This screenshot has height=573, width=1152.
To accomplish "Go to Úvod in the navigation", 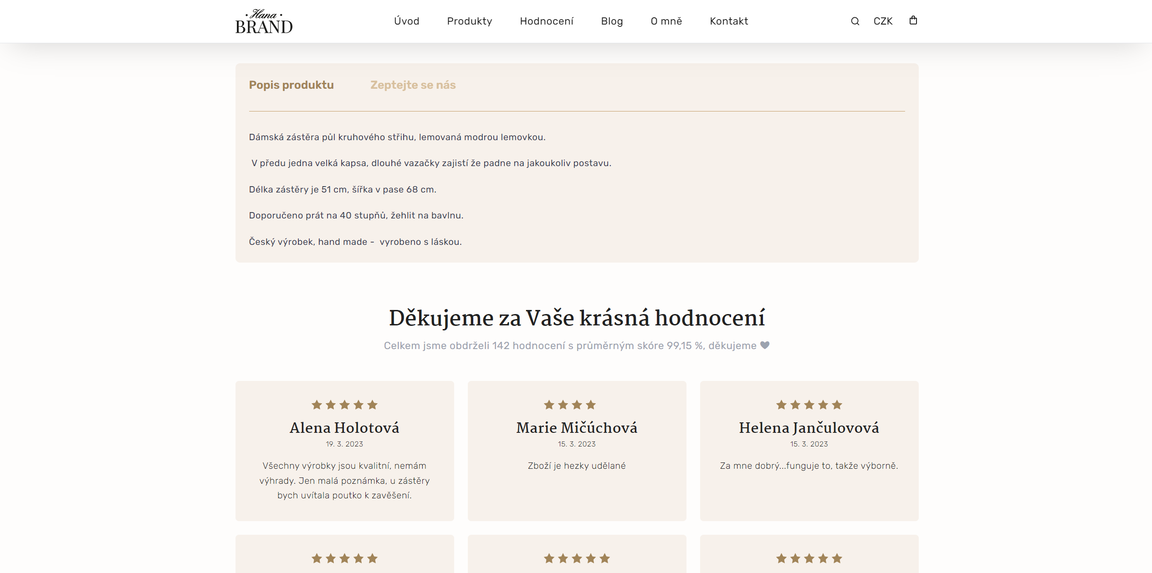I will click(407, 21).
